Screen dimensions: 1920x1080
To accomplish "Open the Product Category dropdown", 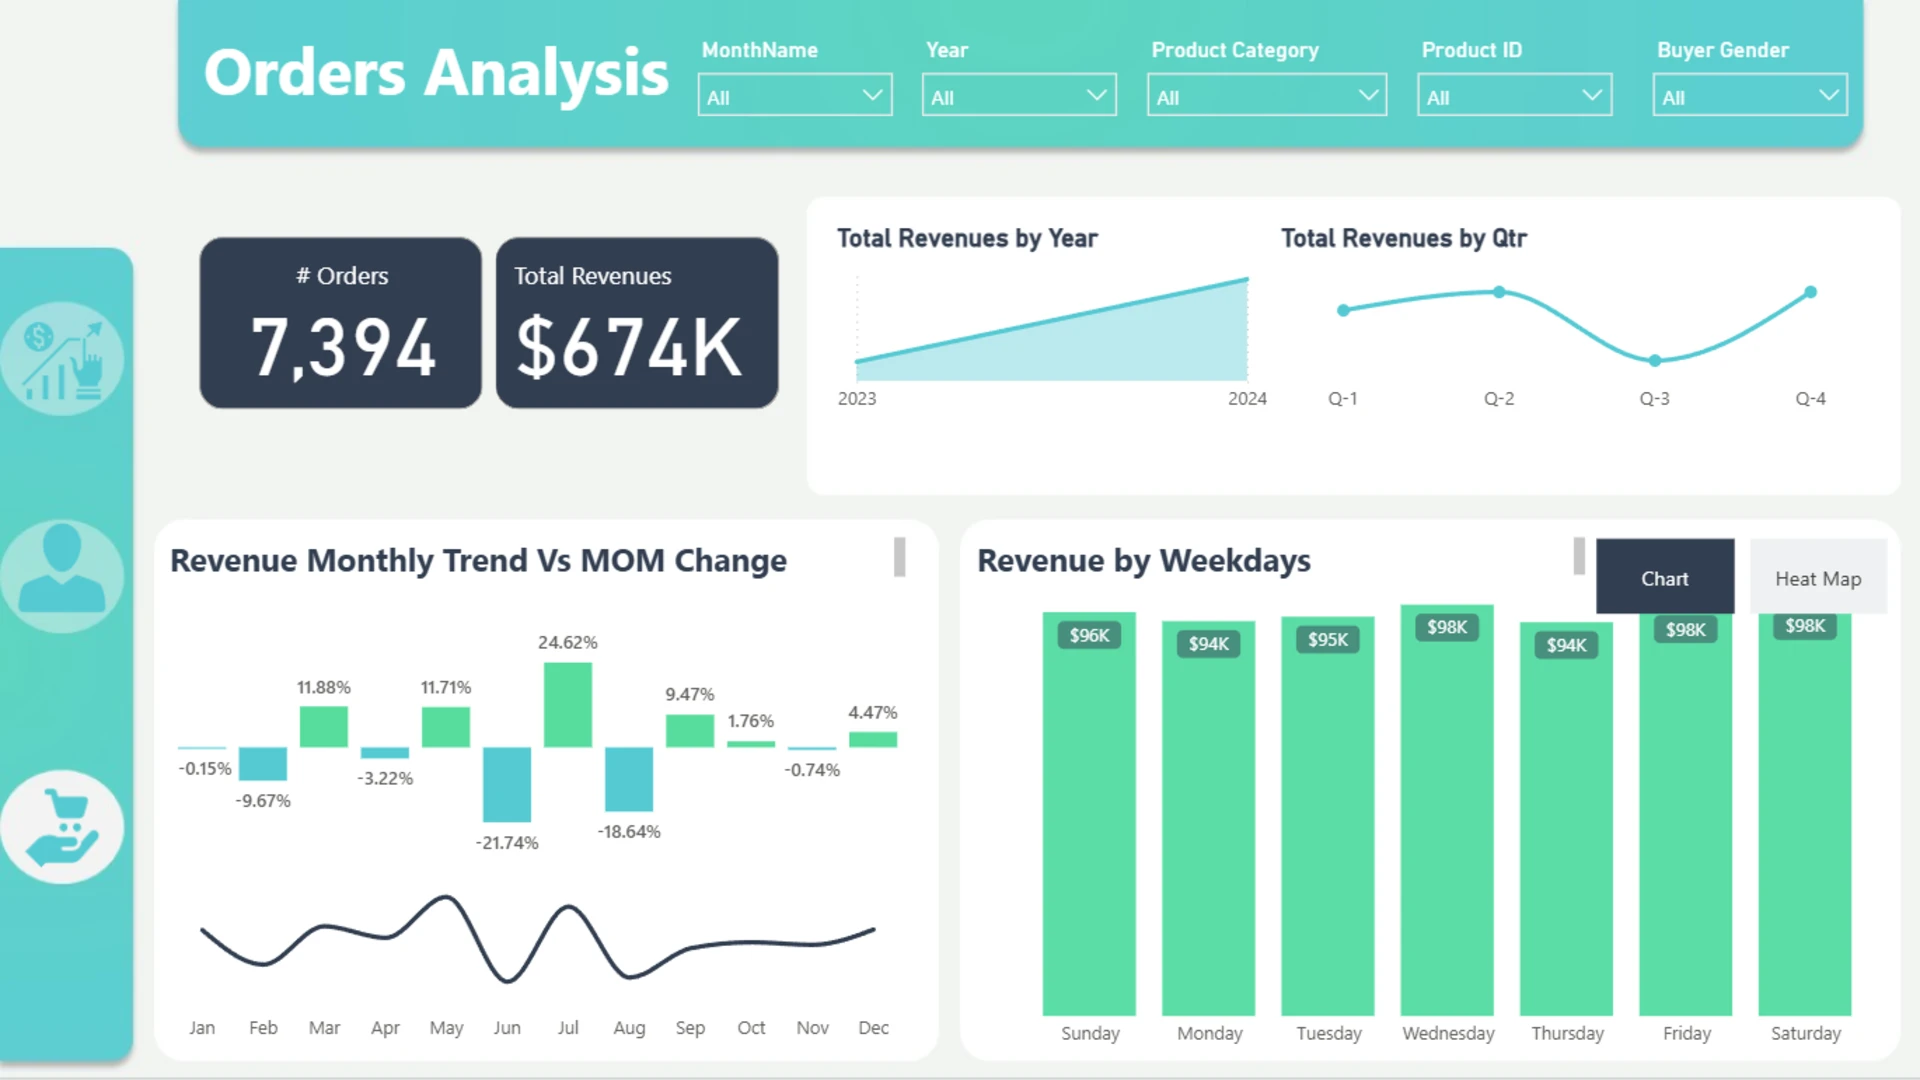I will click(x=1267, y=96).
